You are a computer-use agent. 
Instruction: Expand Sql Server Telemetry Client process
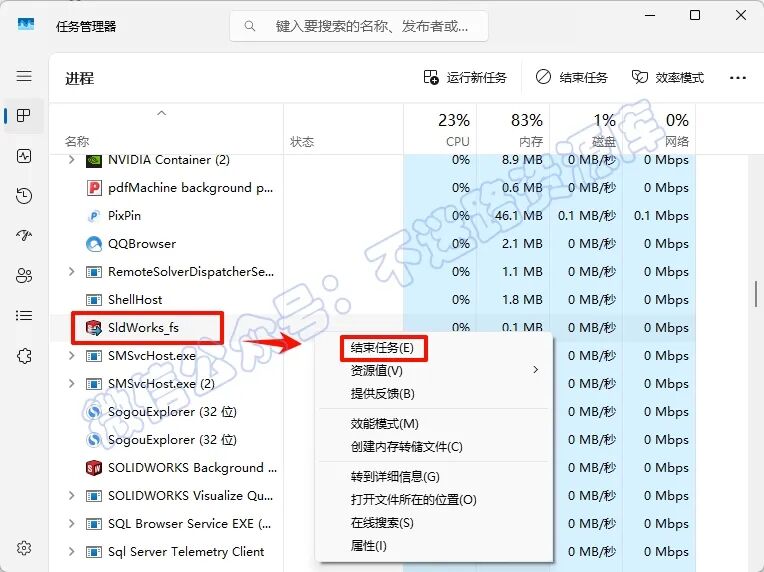[x=72, y=552]
